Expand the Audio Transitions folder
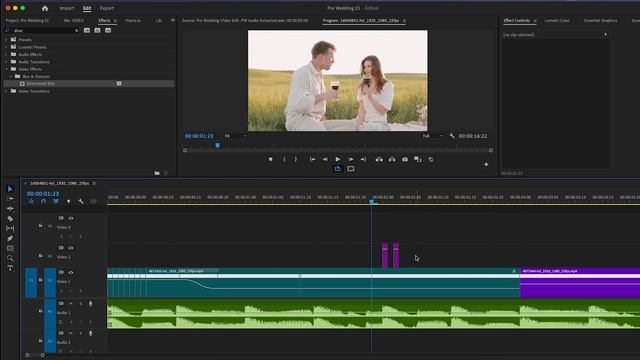The height and width of the screenshot is (360, 640). (6, 62)
